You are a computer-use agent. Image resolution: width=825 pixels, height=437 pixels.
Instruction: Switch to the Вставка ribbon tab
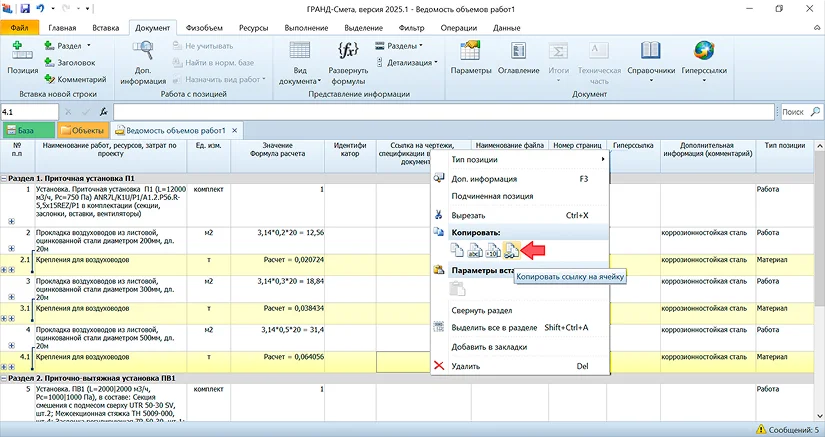(x=105, y=28)
